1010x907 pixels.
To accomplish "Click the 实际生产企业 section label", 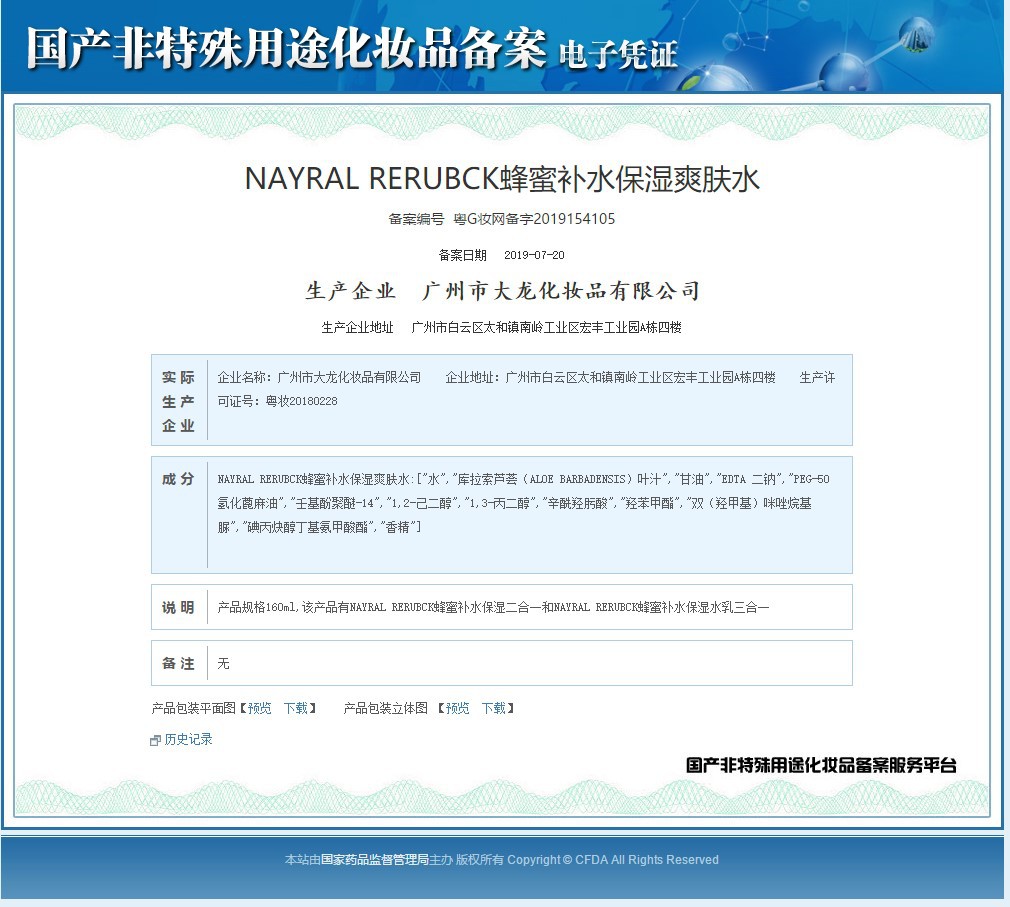I will [x=179, y=401].
